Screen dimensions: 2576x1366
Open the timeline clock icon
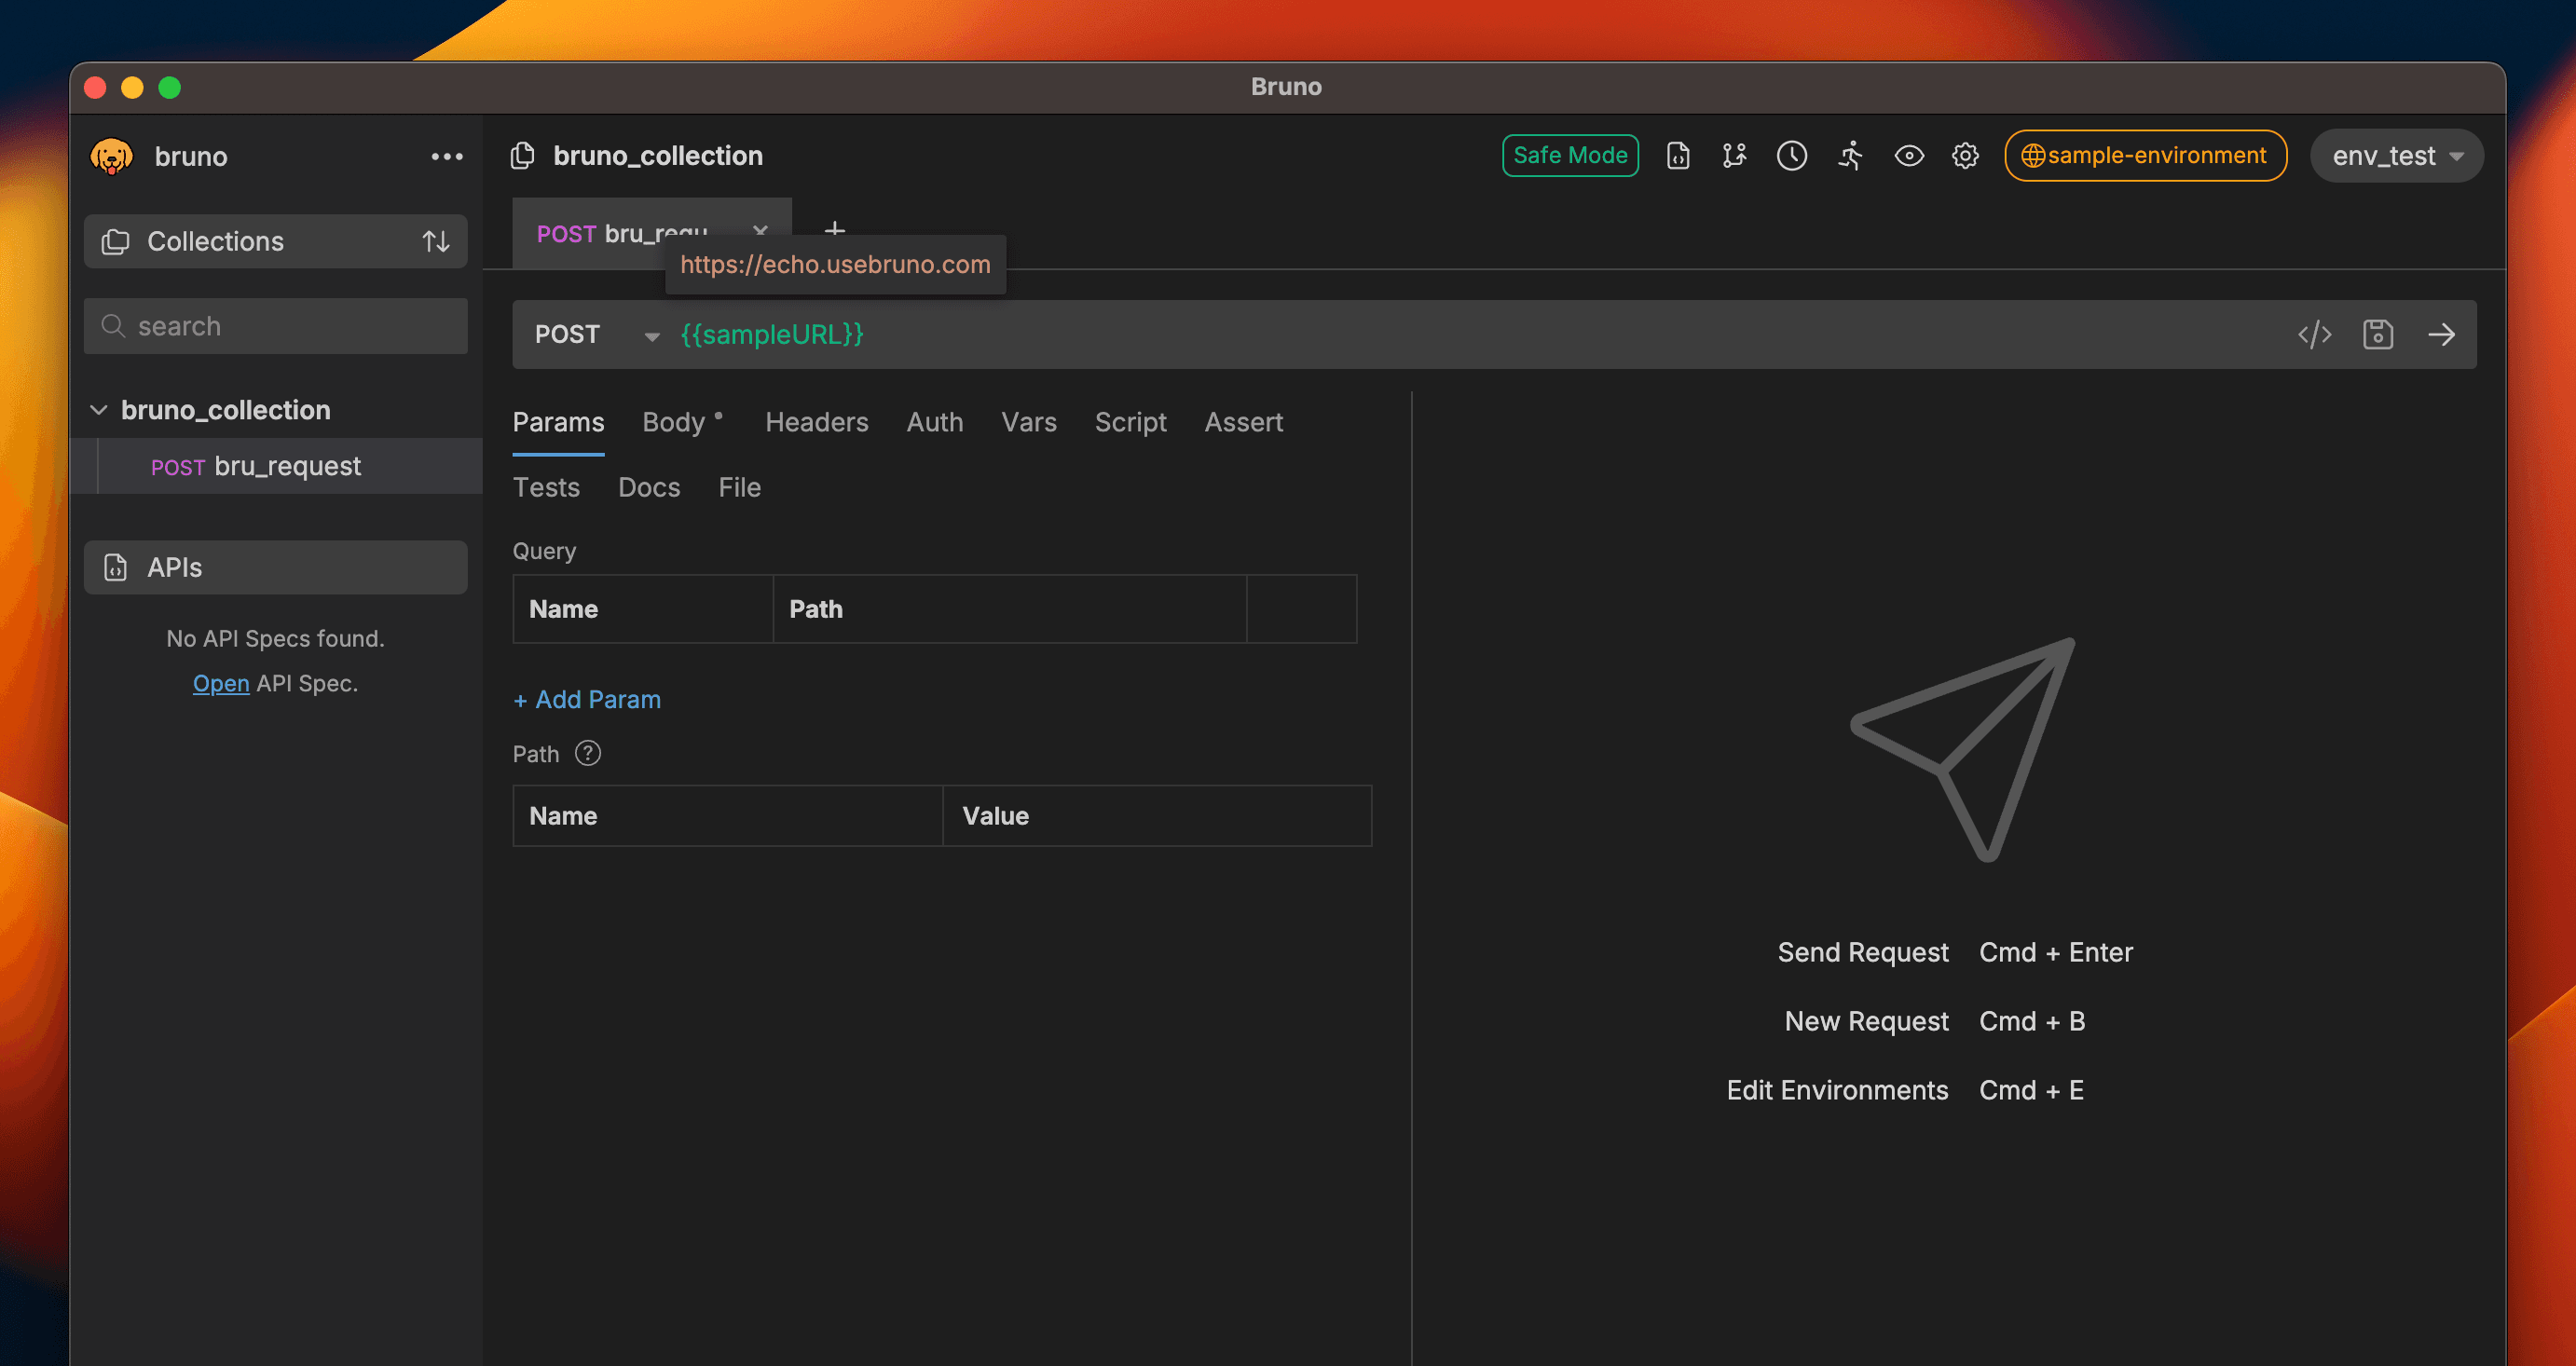(1791, 156)
